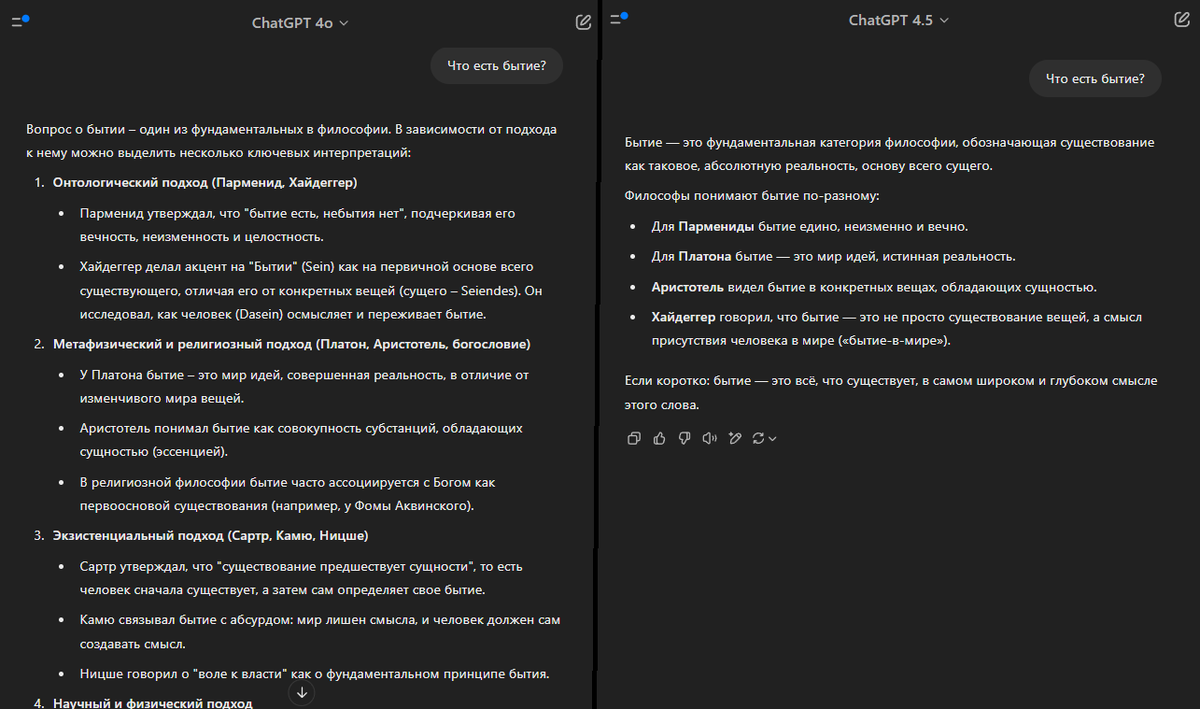This screenshot has width=1200, height=709.
Task: Select user message bubble in 4.5 window
Action: (1095, 78)
